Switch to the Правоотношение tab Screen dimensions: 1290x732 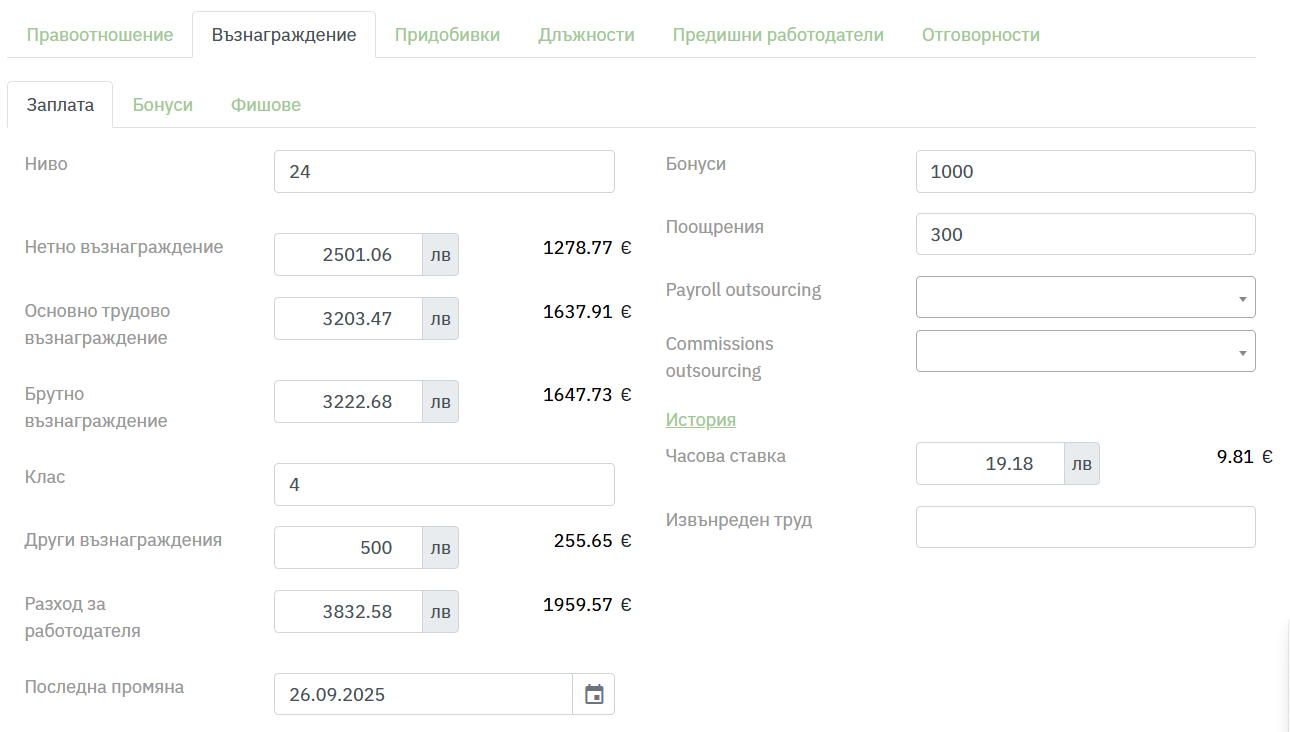100,35
